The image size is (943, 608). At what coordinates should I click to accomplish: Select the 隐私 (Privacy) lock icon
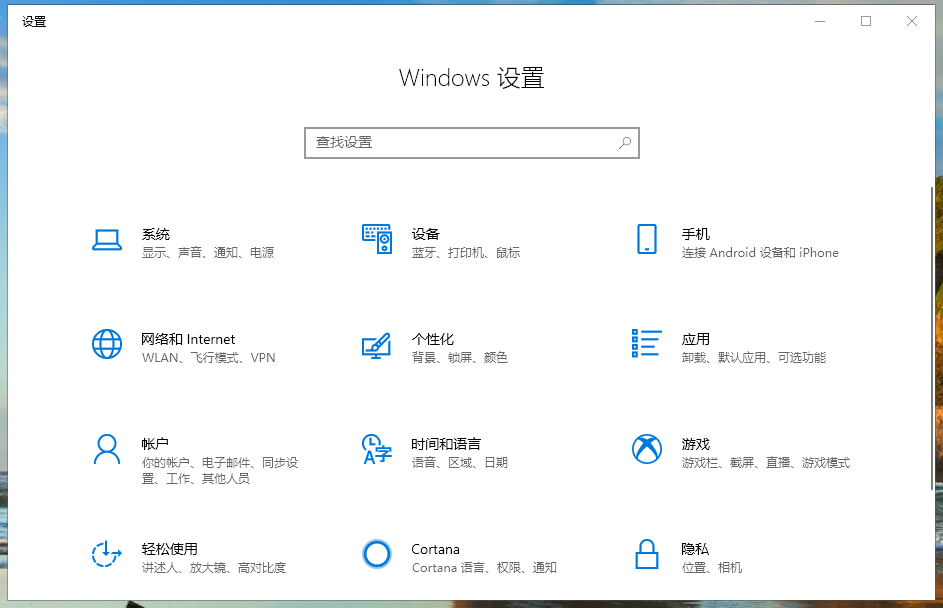[x=646, y=555]
